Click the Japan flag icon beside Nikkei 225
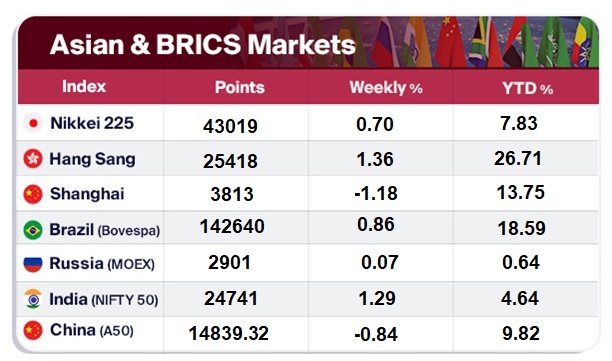 point(33,123)
